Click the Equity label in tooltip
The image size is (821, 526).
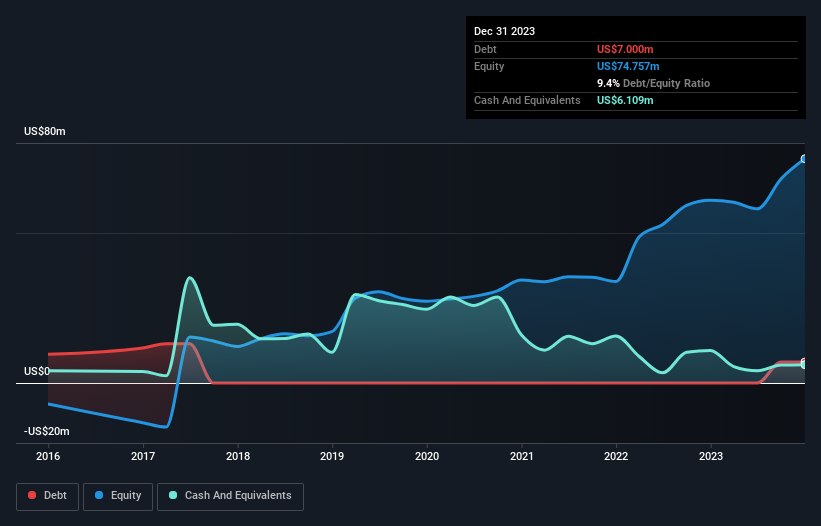[489, 66]
